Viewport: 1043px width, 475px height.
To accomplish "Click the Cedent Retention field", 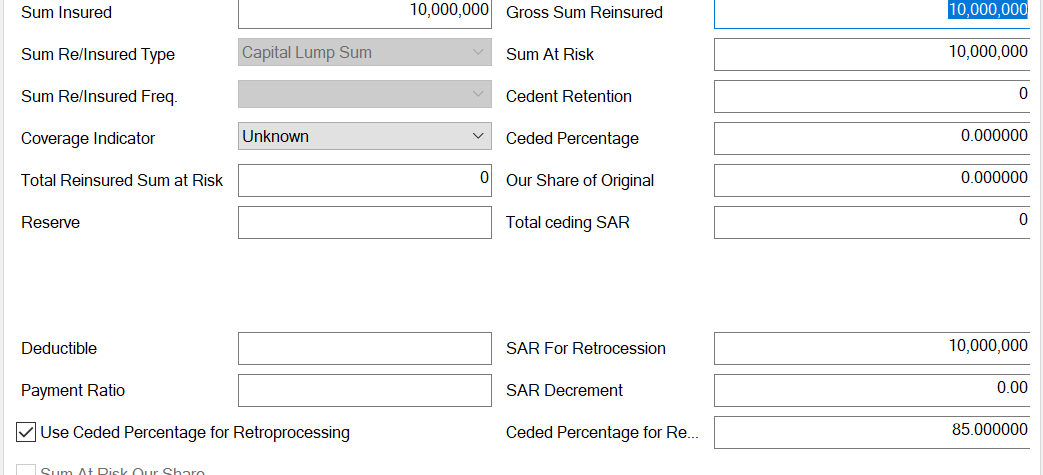I will (x=871, y=96).
